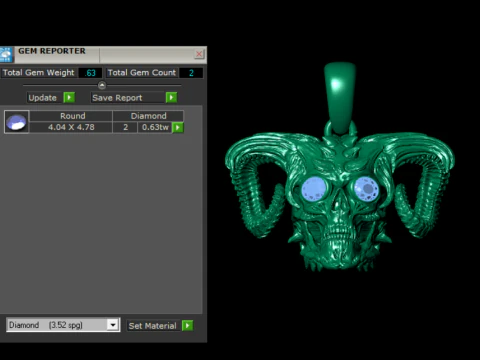Click the pendant bail on the model

click(340, 97)
